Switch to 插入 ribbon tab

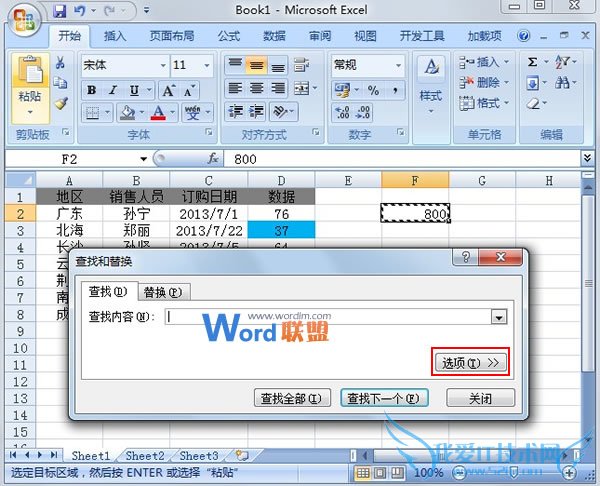pyautogui.click(x=115, y=36)
